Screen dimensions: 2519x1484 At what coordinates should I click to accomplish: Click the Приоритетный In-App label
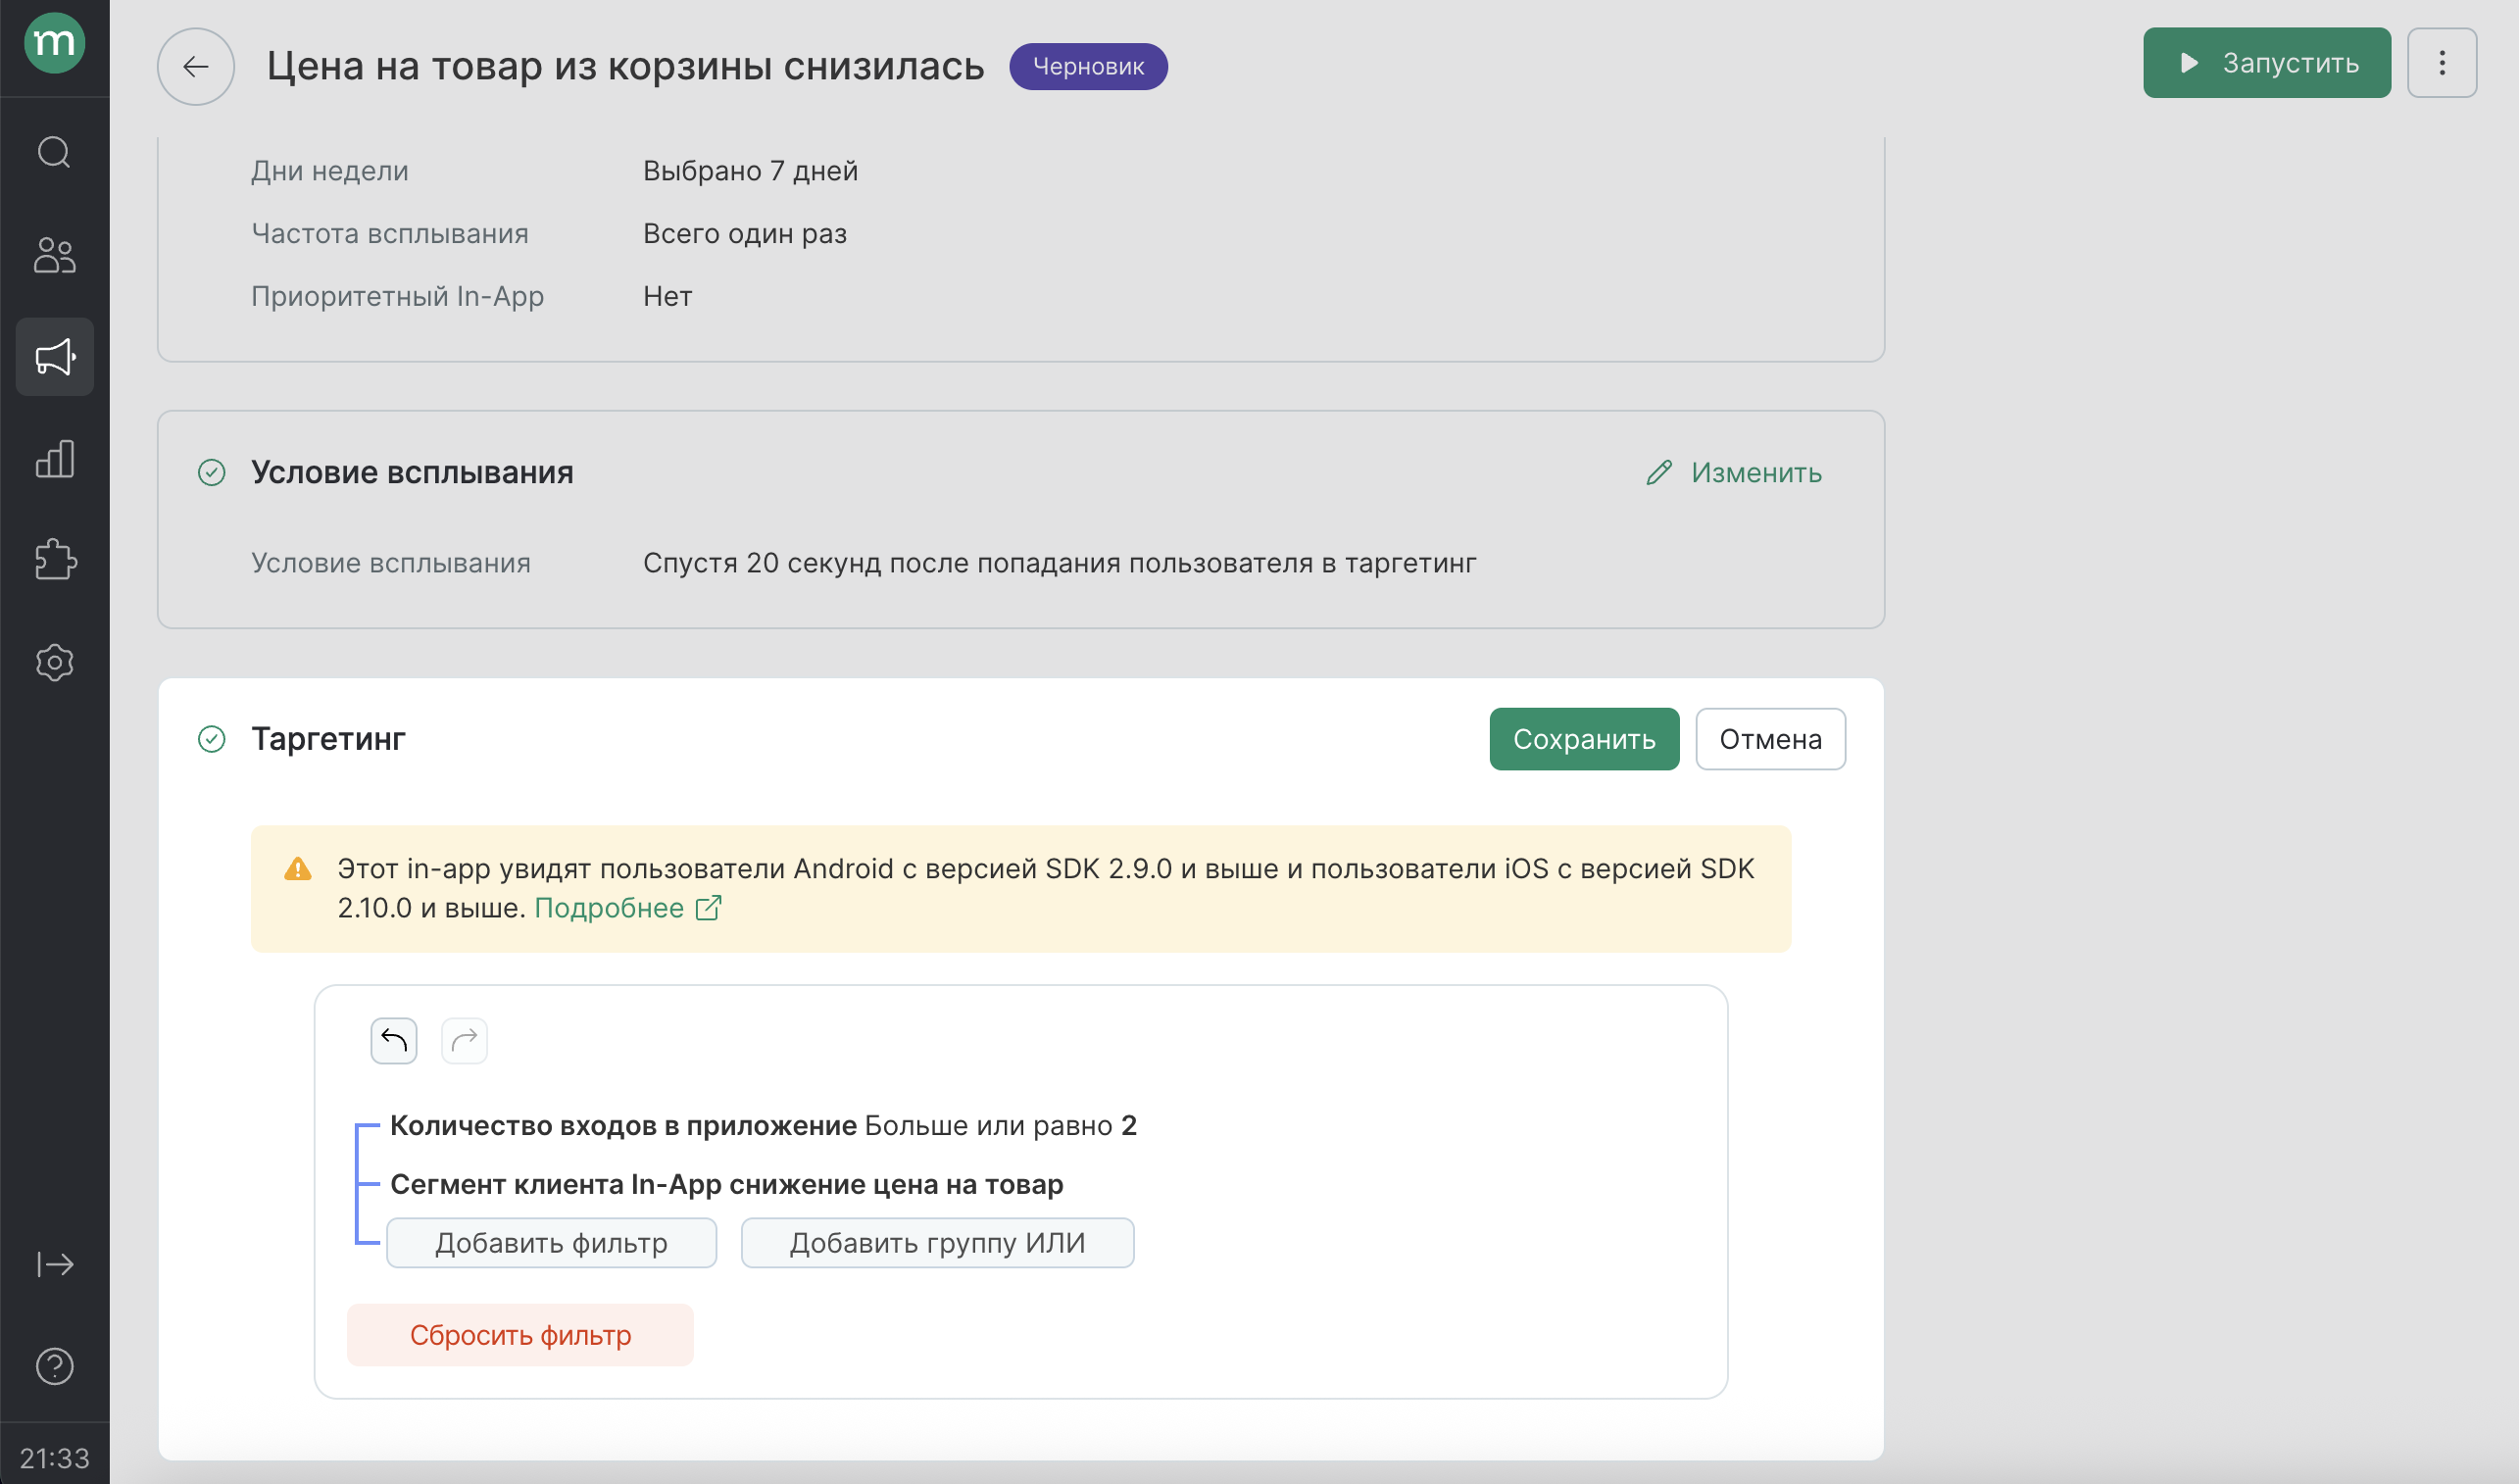[397, 296]
